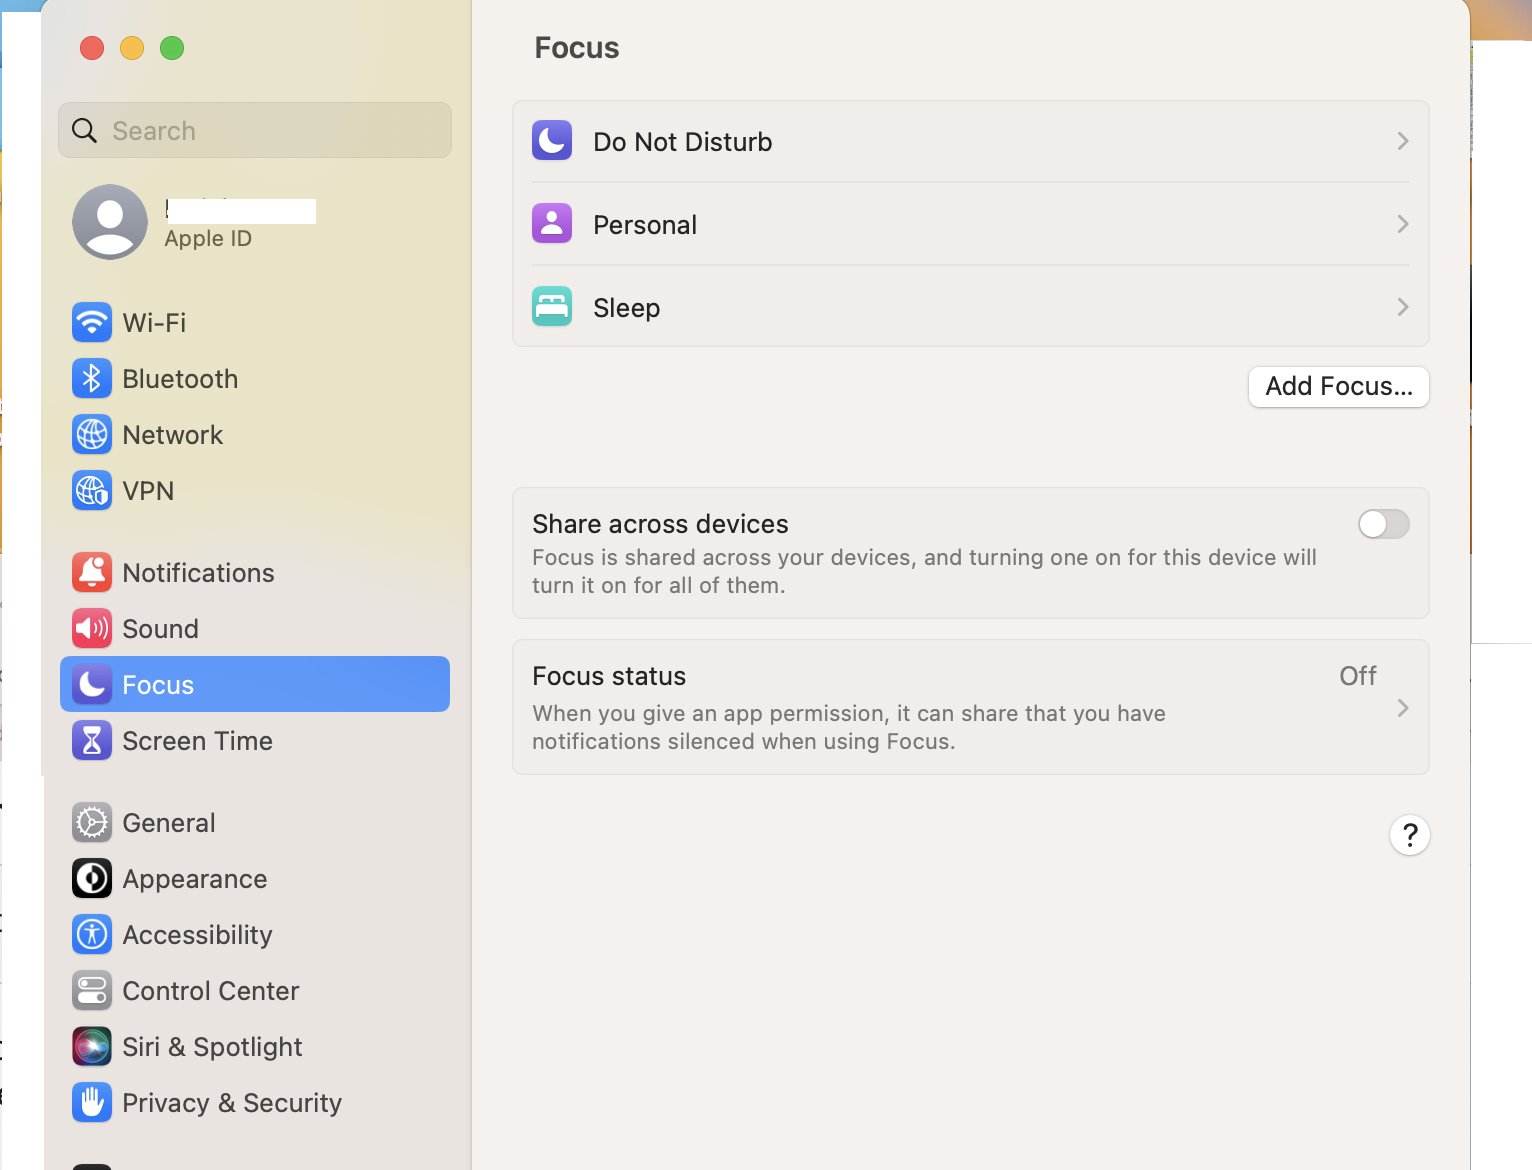1532x1170 pixels.
Task: Click the Control Center icon
Action: coord(92,990)
